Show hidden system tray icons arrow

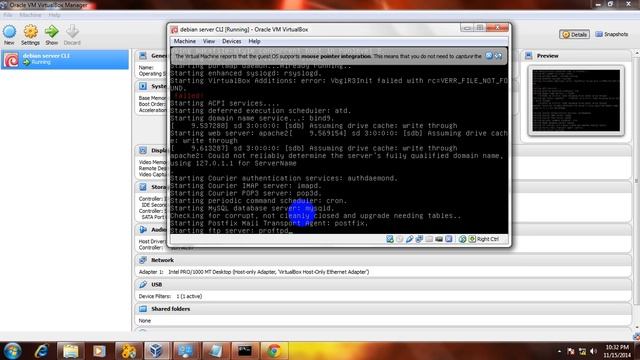(x=559, y=351)
